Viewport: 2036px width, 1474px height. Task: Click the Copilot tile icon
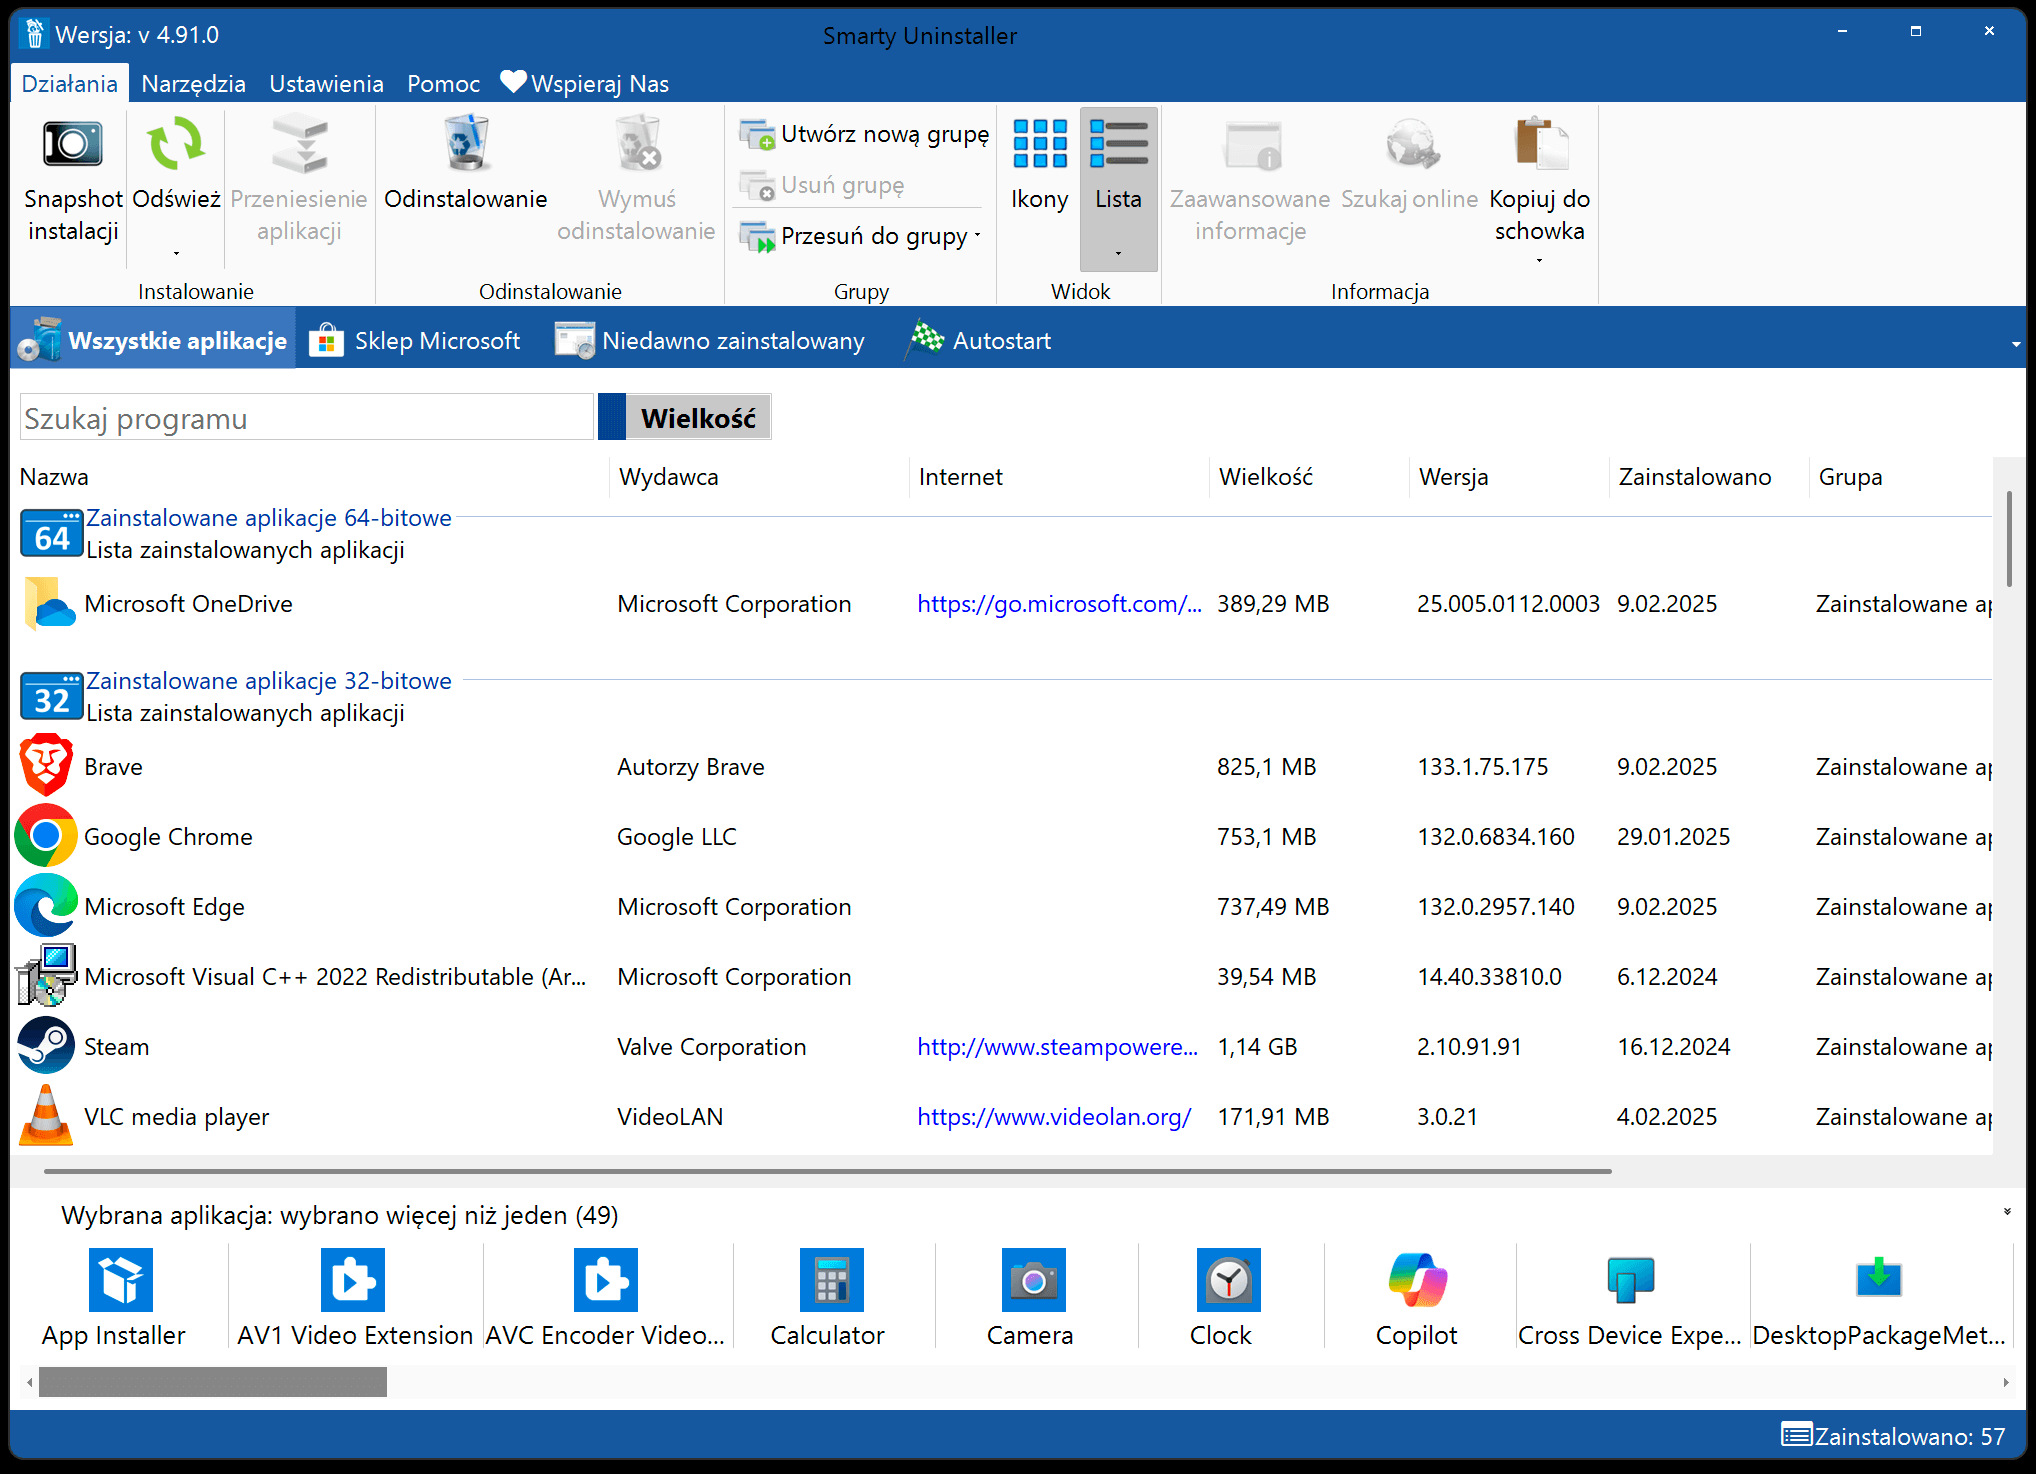coord(1418,1280)
